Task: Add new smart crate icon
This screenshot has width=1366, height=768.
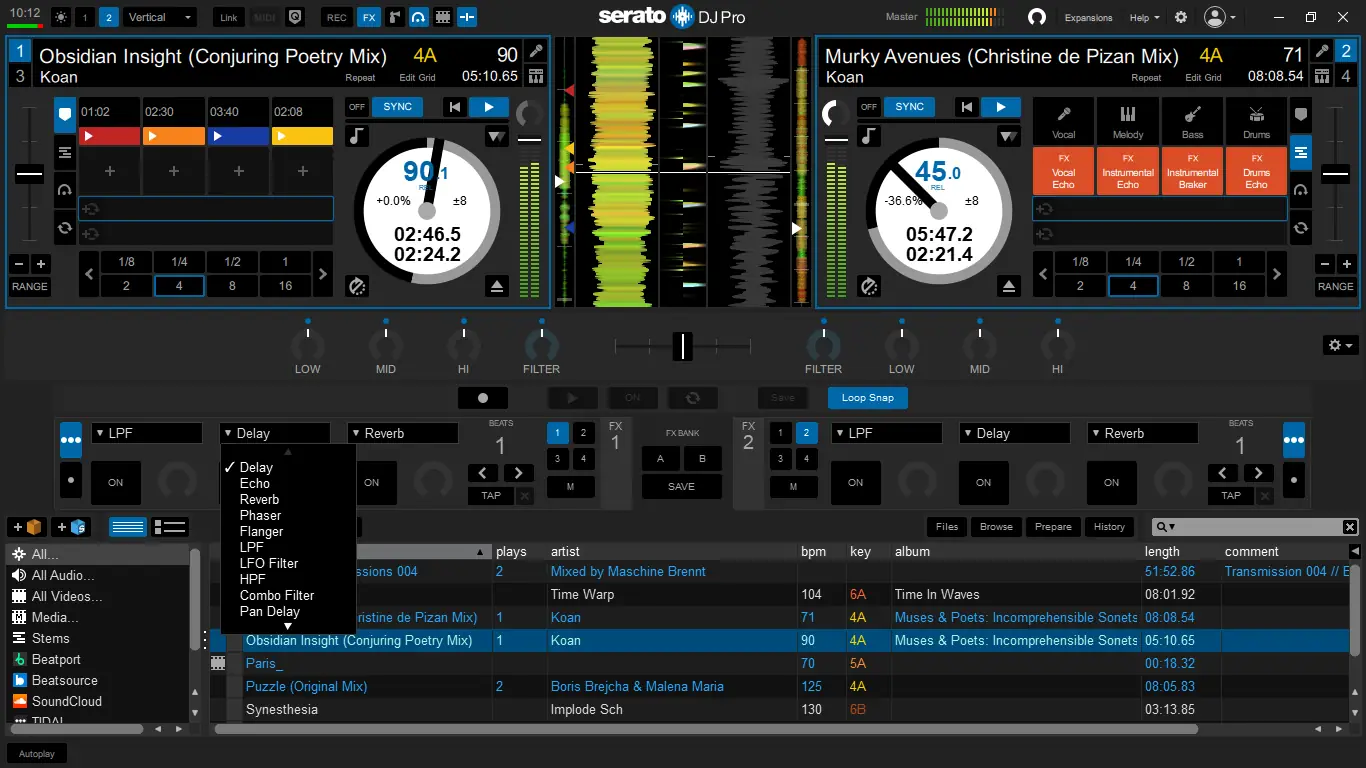Action: coord(71,527)
